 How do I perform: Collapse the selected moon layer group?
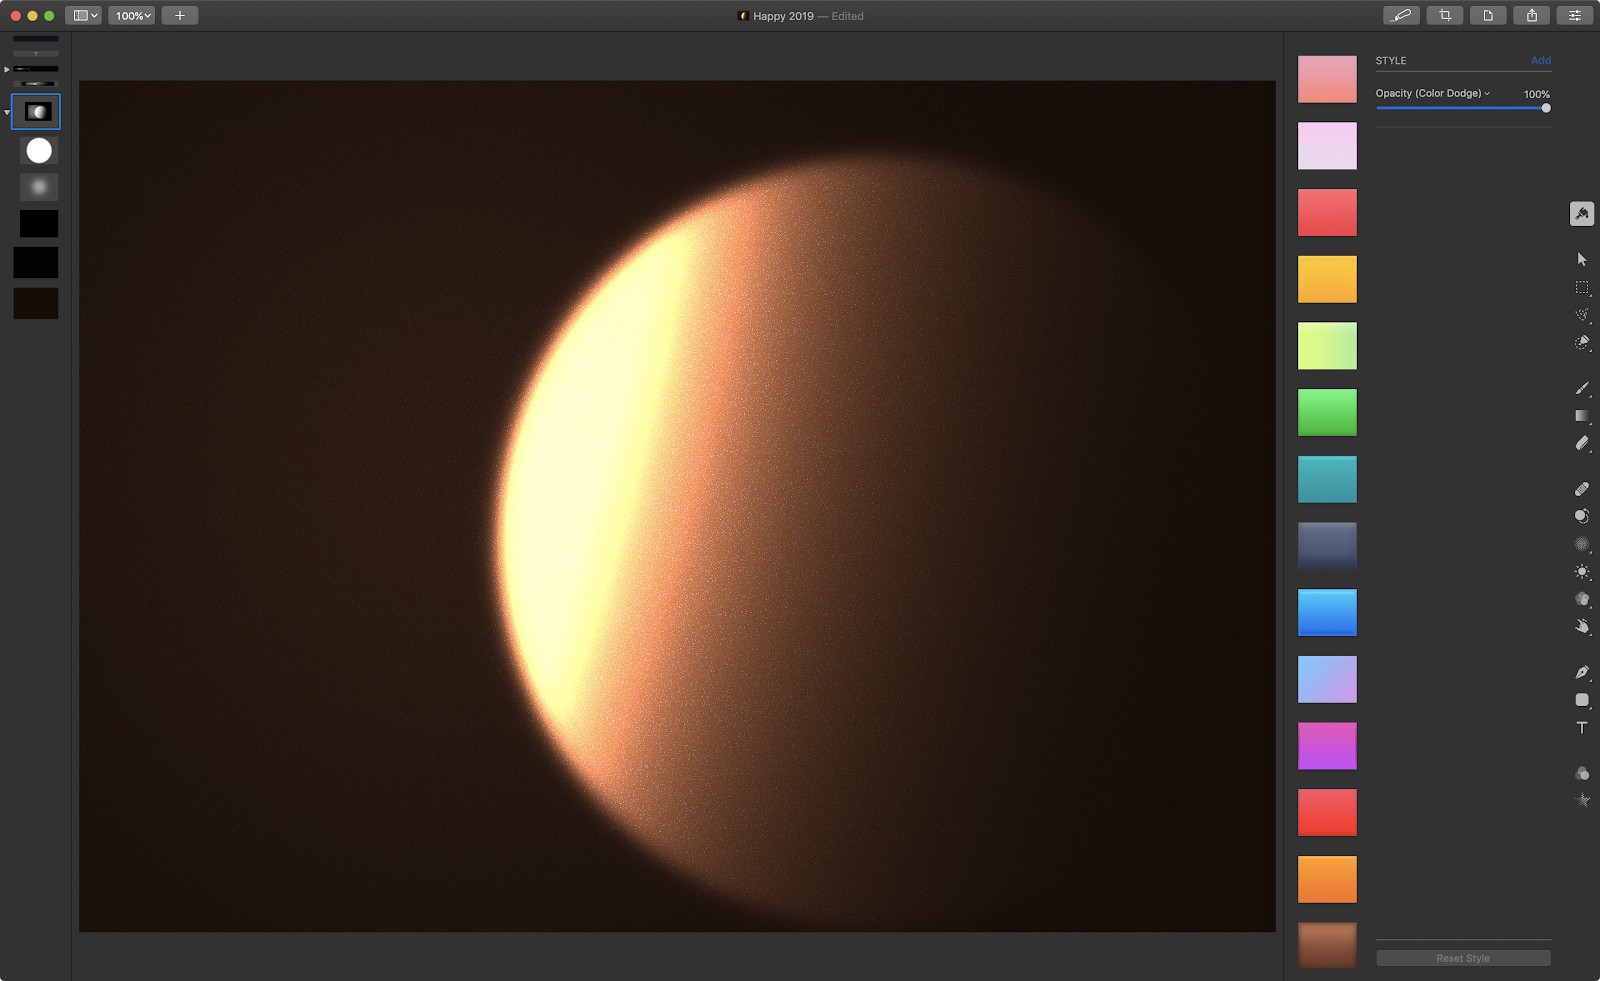pyautogui.click(x=7, y=112)
